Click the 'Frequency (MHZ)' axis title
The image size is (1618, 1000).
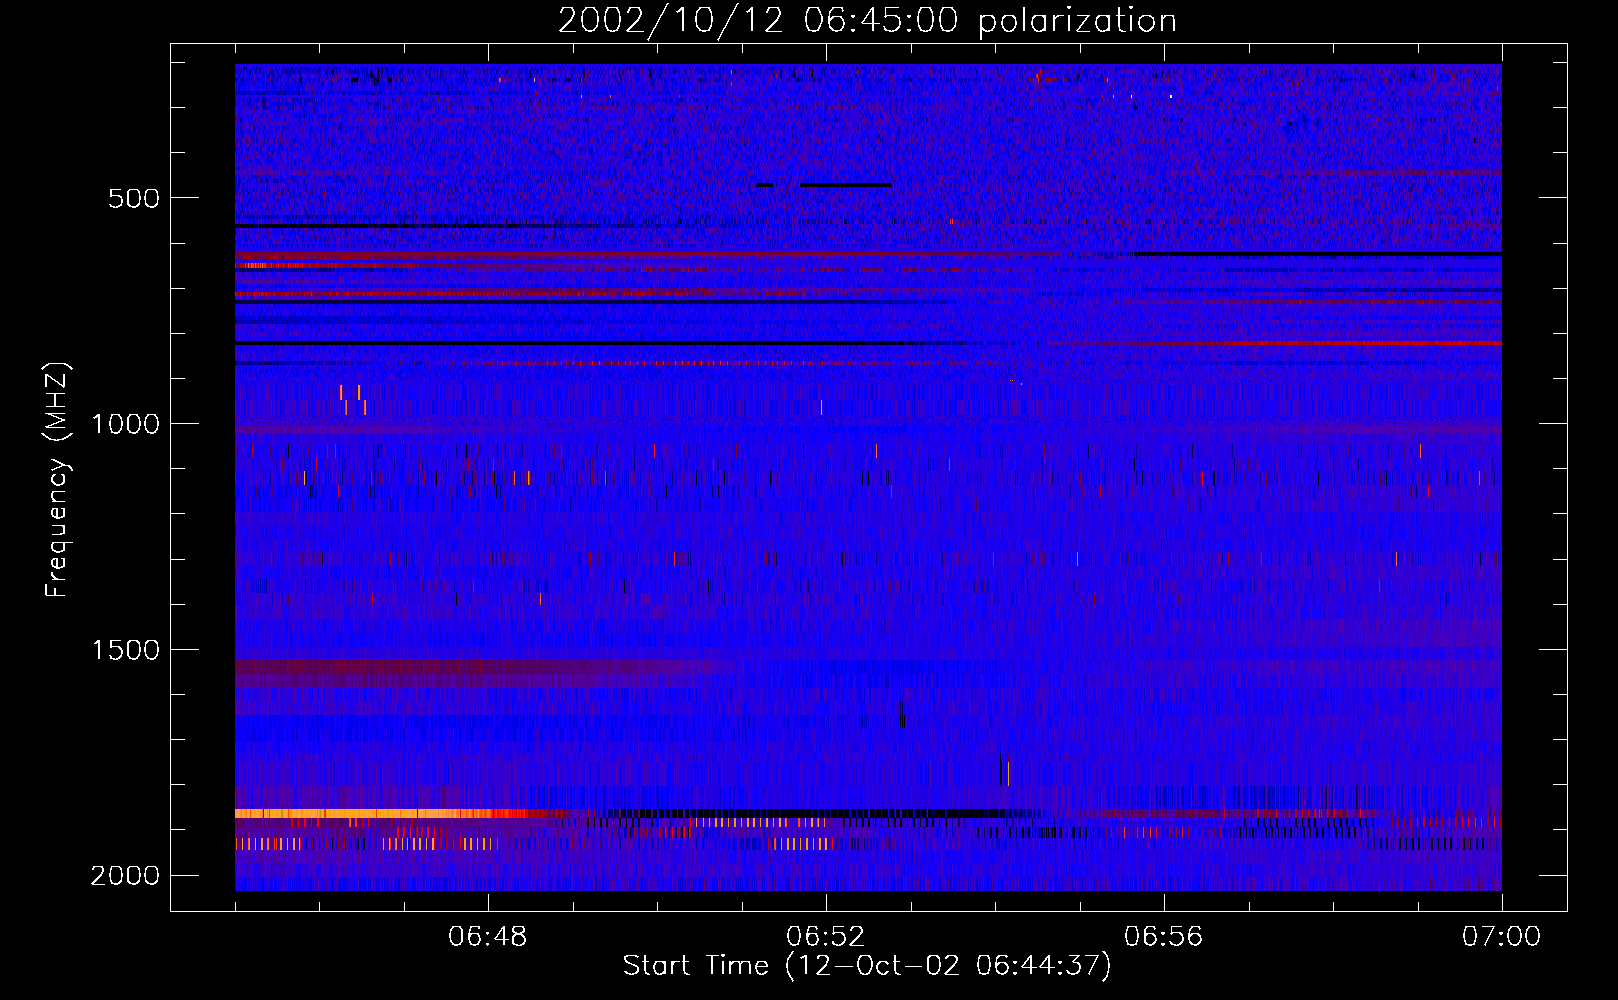coord(58,480)
